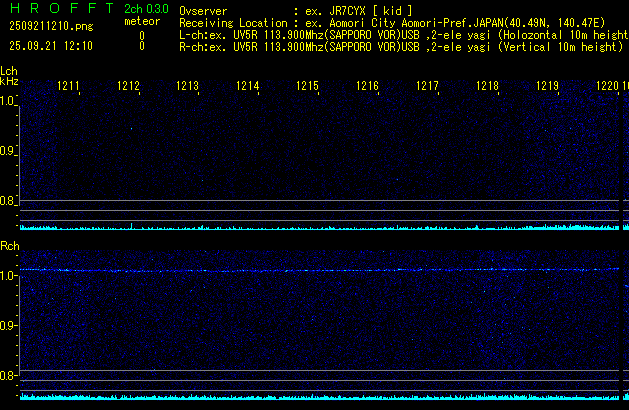Select the 2509211210.png filename label
Image resolution: width=629 pixels, height=410 pixels.
[x=51, y=26]
